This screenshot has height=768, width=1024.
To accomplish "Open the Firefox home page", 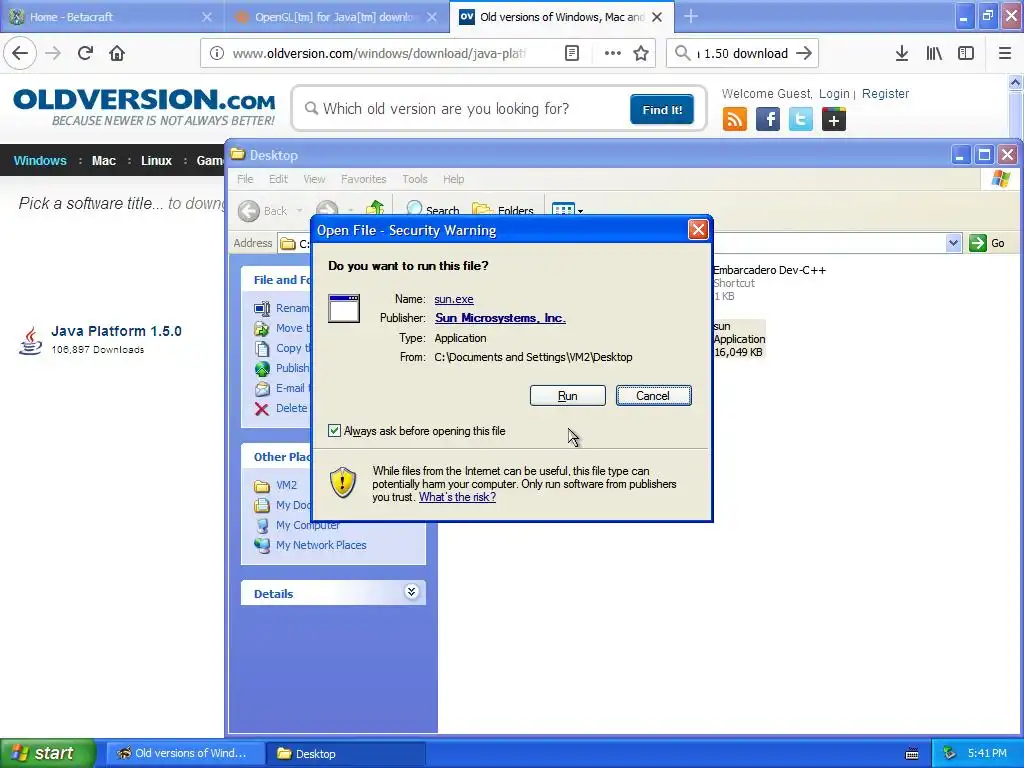I will coord(117,53).
